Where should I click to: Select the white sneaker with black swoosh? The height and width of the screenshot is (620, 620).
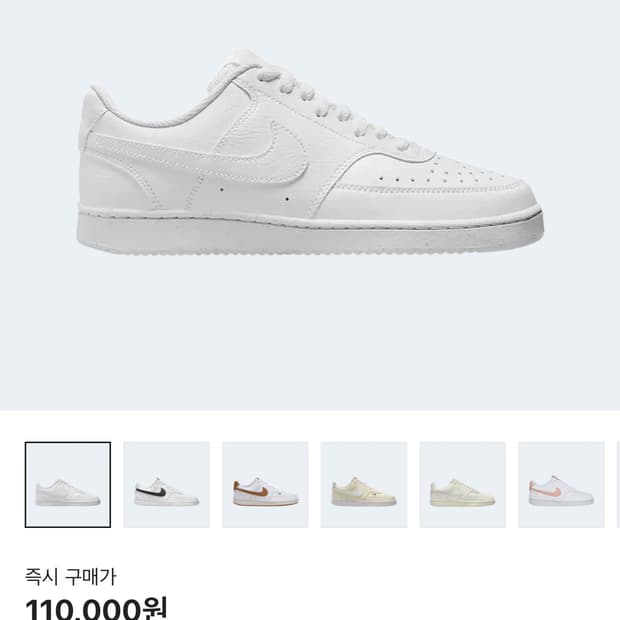coord(166,485)
